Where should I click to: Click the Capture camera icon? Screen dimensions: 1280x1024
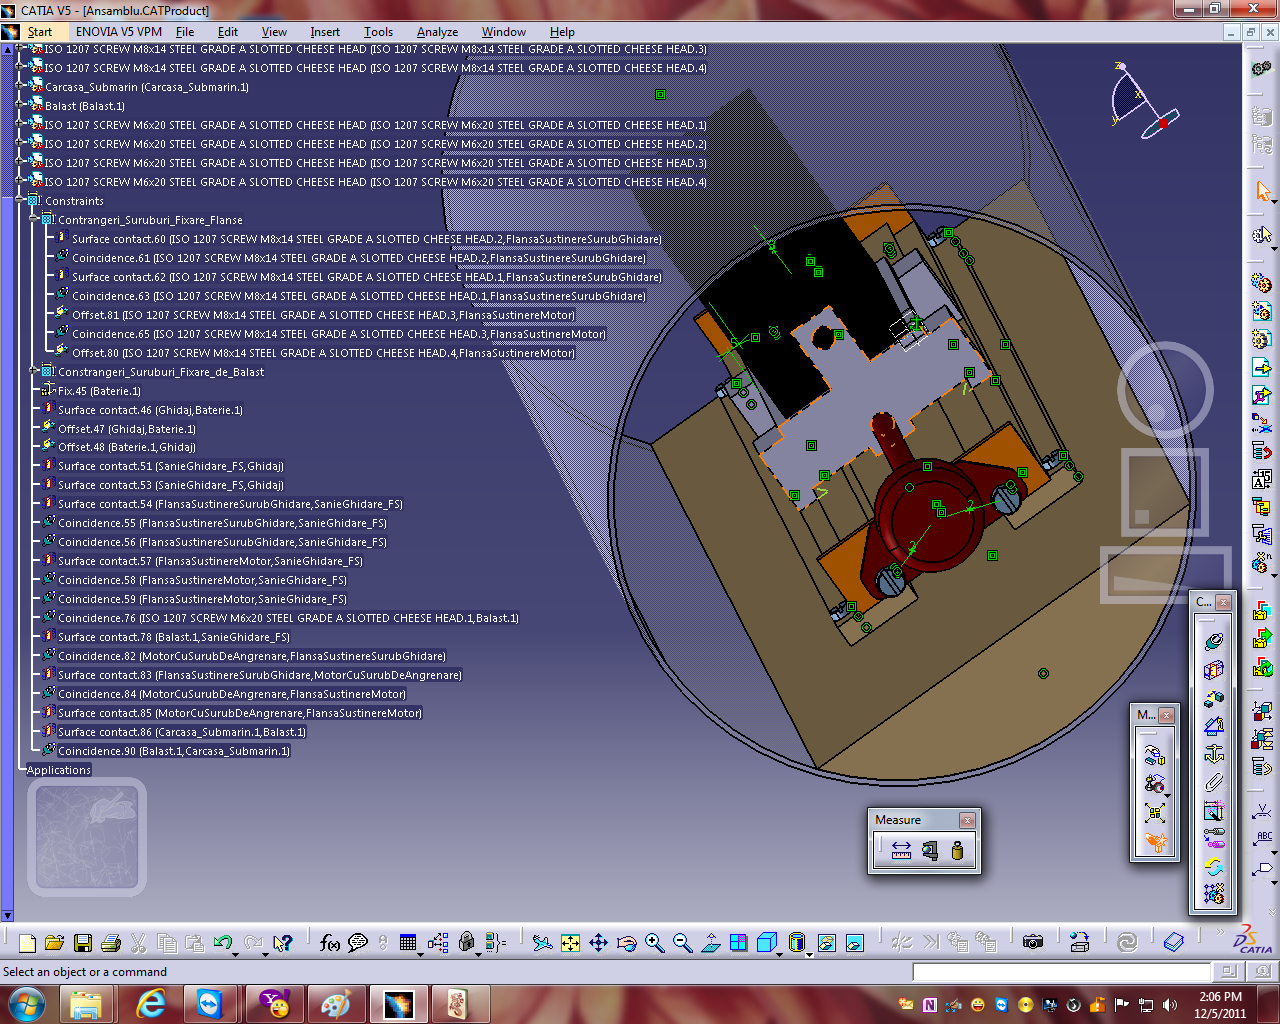click(x=1033, y=942)
